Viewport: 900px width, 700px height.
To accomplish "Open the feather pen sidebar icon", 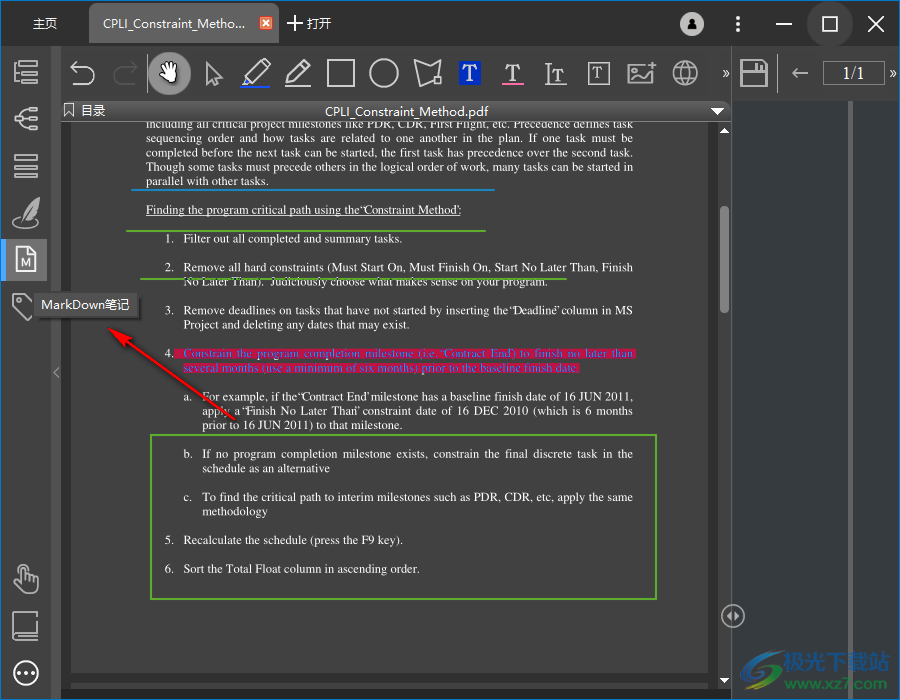I will click(26, 213).
